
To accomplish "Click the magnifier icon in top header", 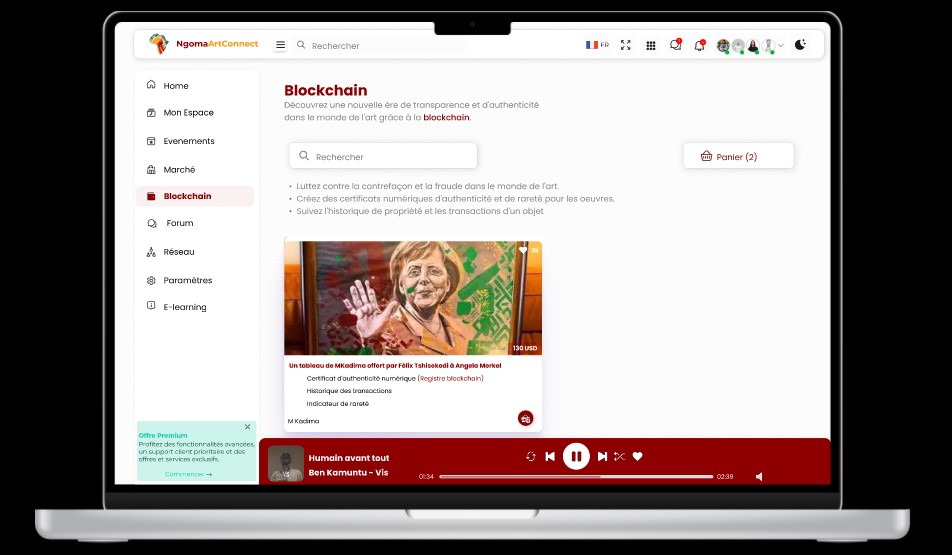I will (301, 45).
